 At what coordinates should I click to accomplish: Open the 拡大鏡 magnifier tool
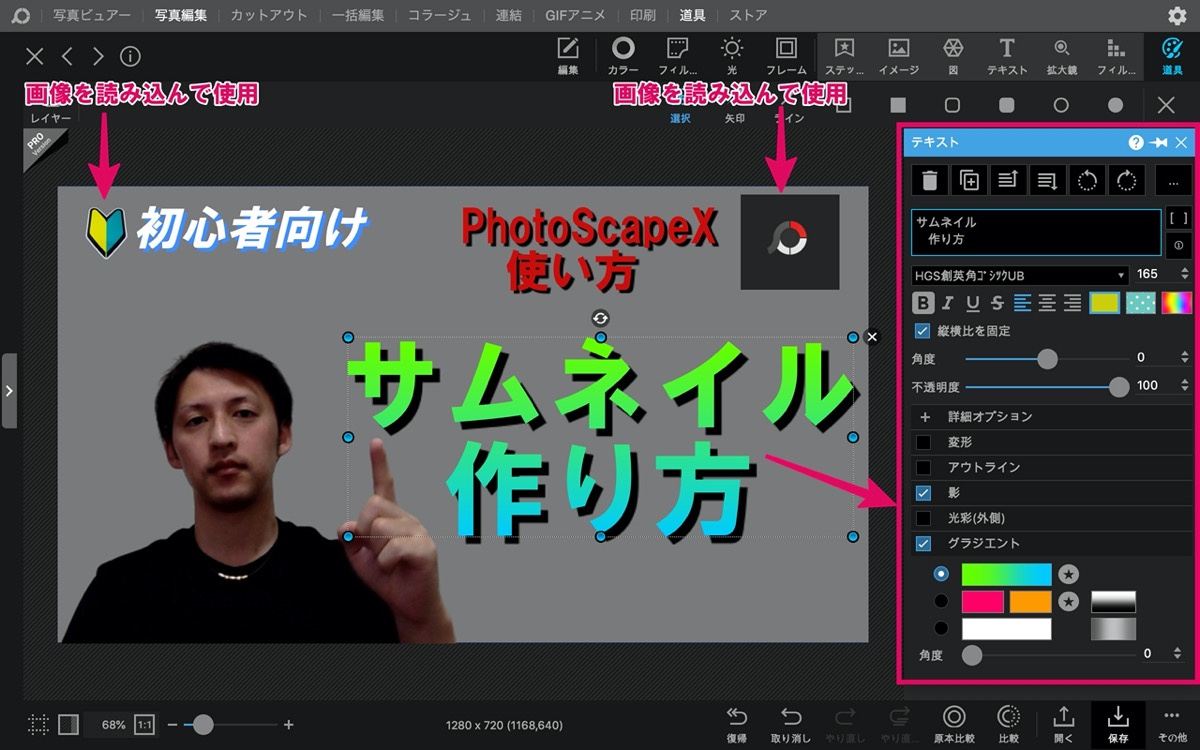(1061, 56)
